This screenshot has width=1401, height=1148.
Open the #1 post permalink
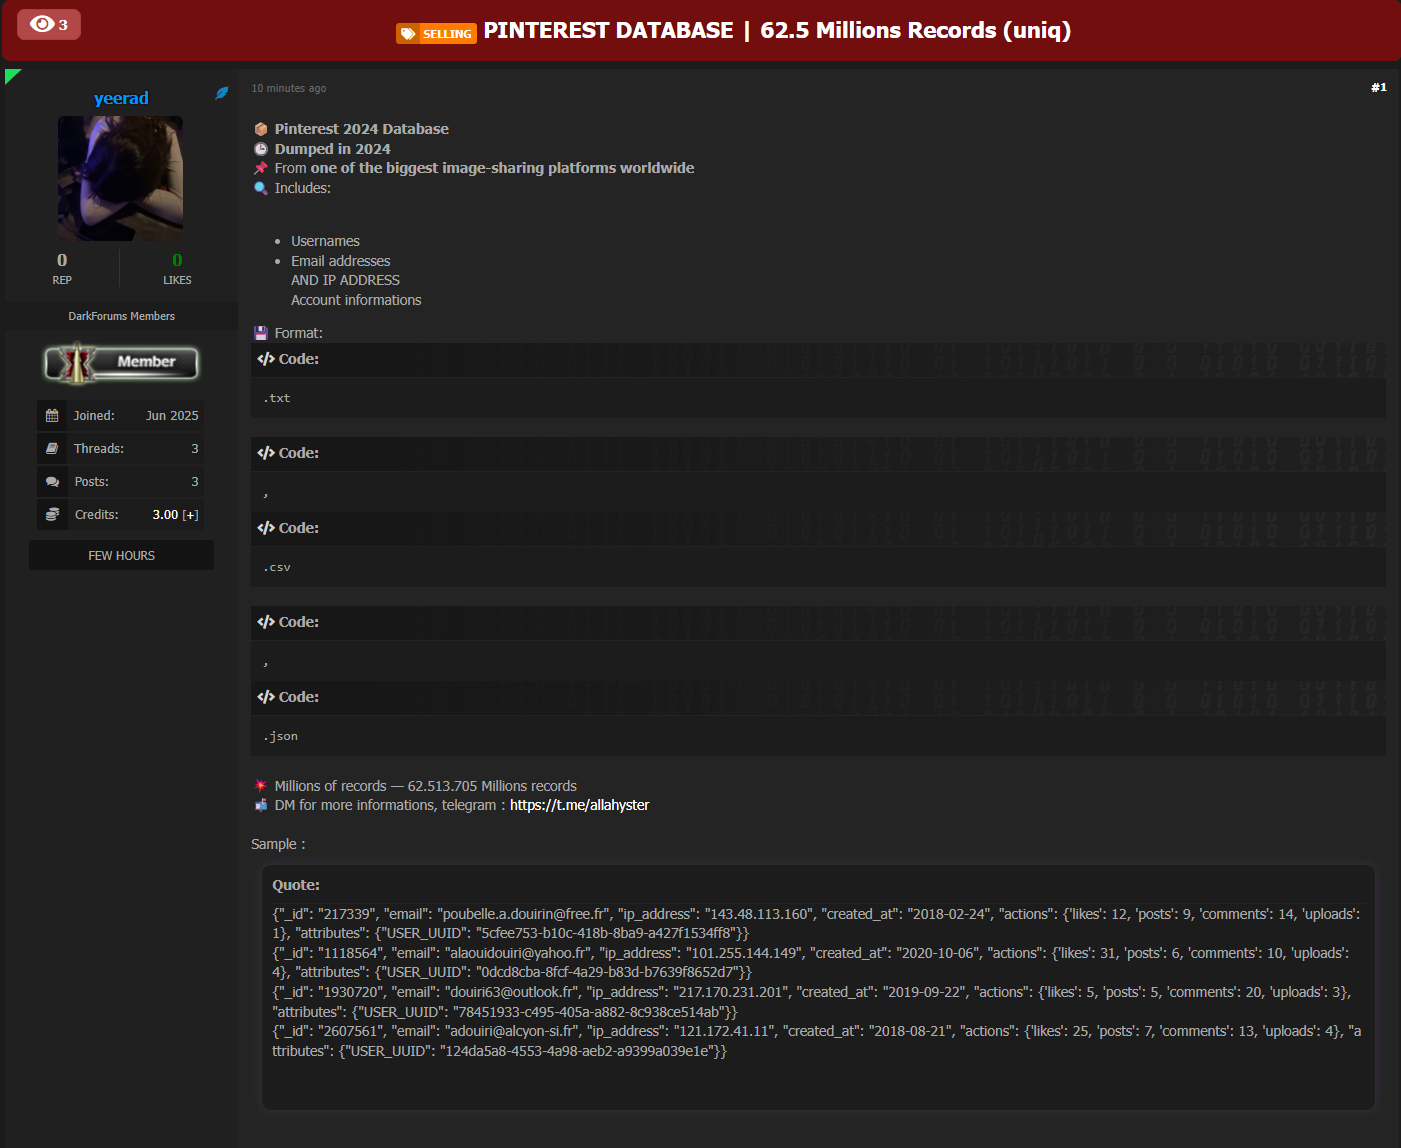(x=1378, y=88)
